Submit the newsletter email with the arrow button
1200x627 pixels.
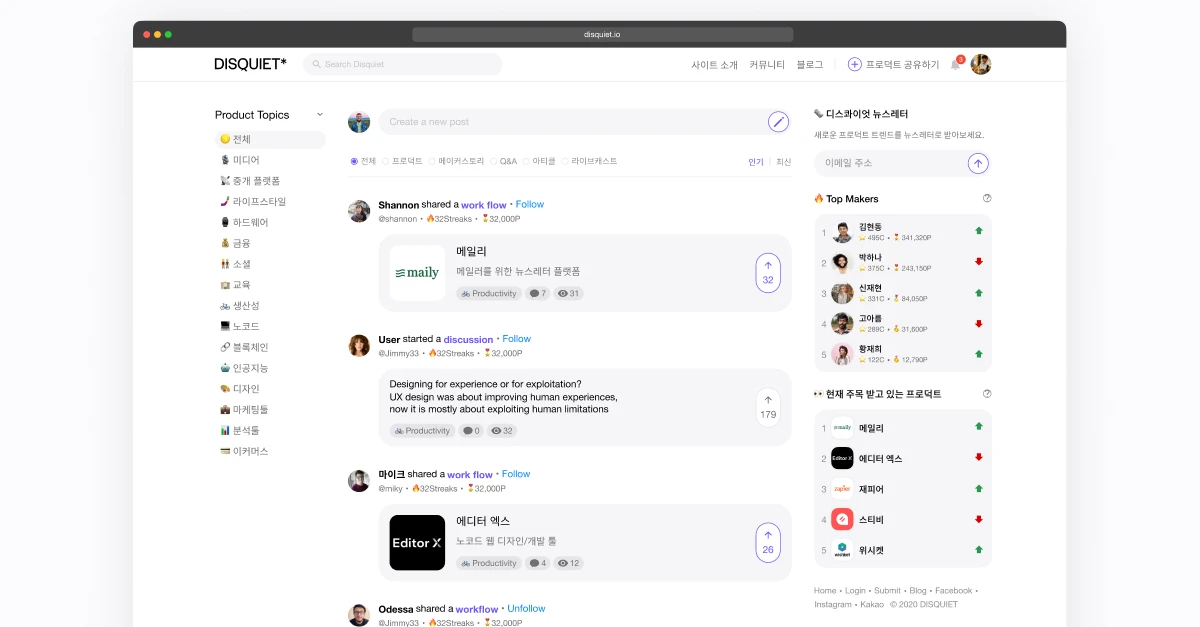click(x=978, y=163)
